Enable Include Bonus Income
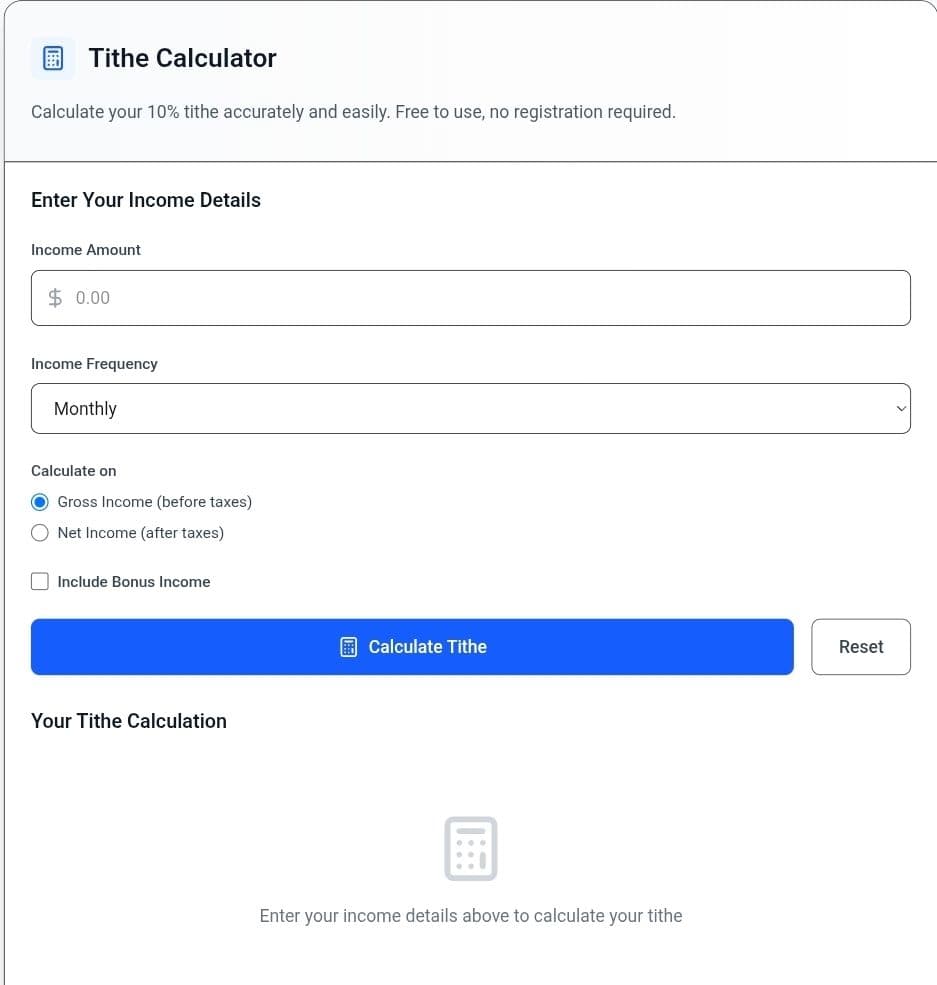Viewport: 937px width, 985px height. (40, 581)
